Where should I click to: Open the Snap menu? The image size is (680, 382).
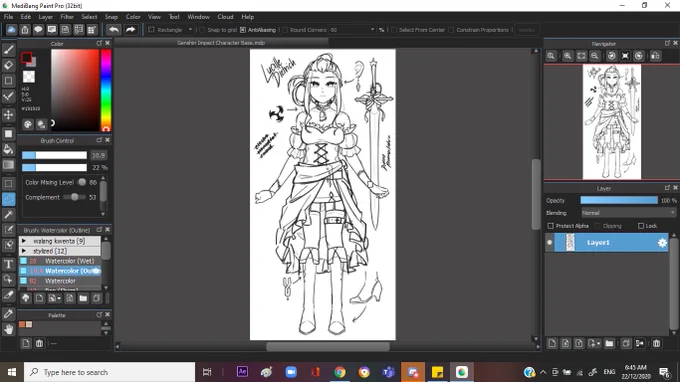click(111, 17)
